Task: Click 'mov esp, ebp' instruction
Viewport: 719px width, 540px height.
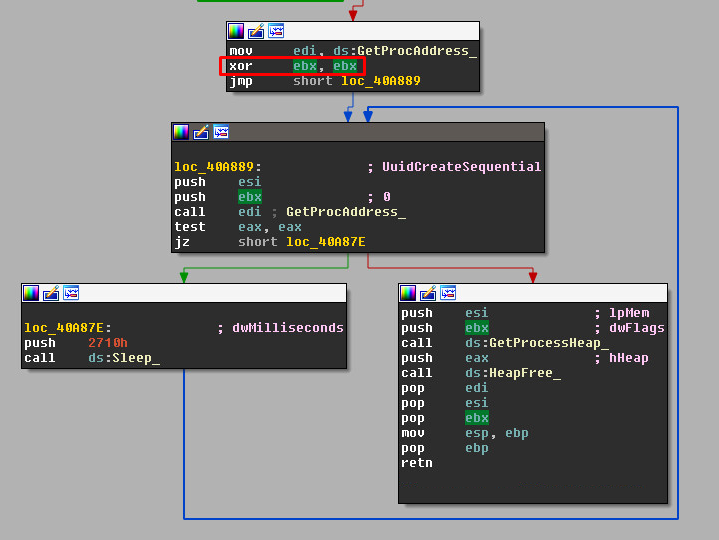Action: click(465, 433)
